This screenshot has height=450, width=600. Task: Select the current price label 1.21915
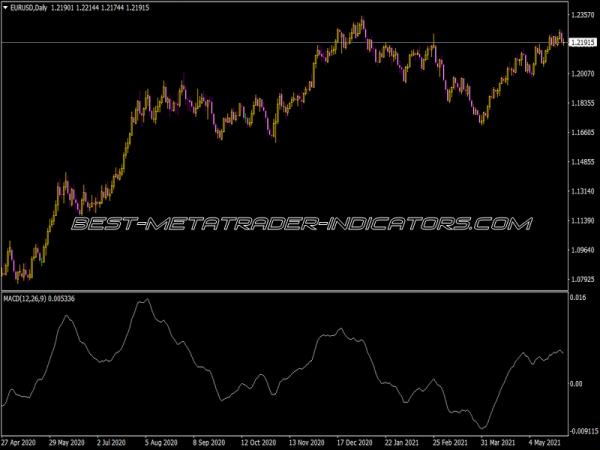pos(583,42)
